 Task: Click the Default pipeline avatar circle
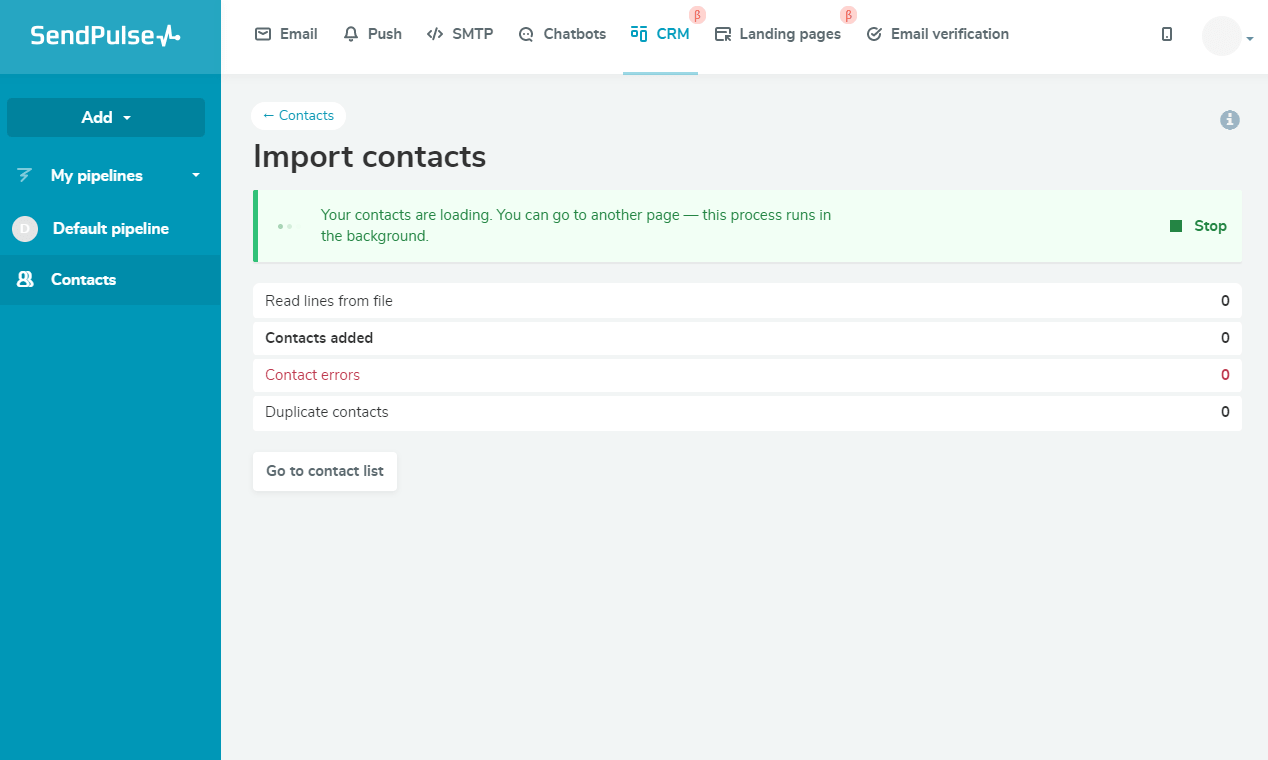tap(25, 229)
